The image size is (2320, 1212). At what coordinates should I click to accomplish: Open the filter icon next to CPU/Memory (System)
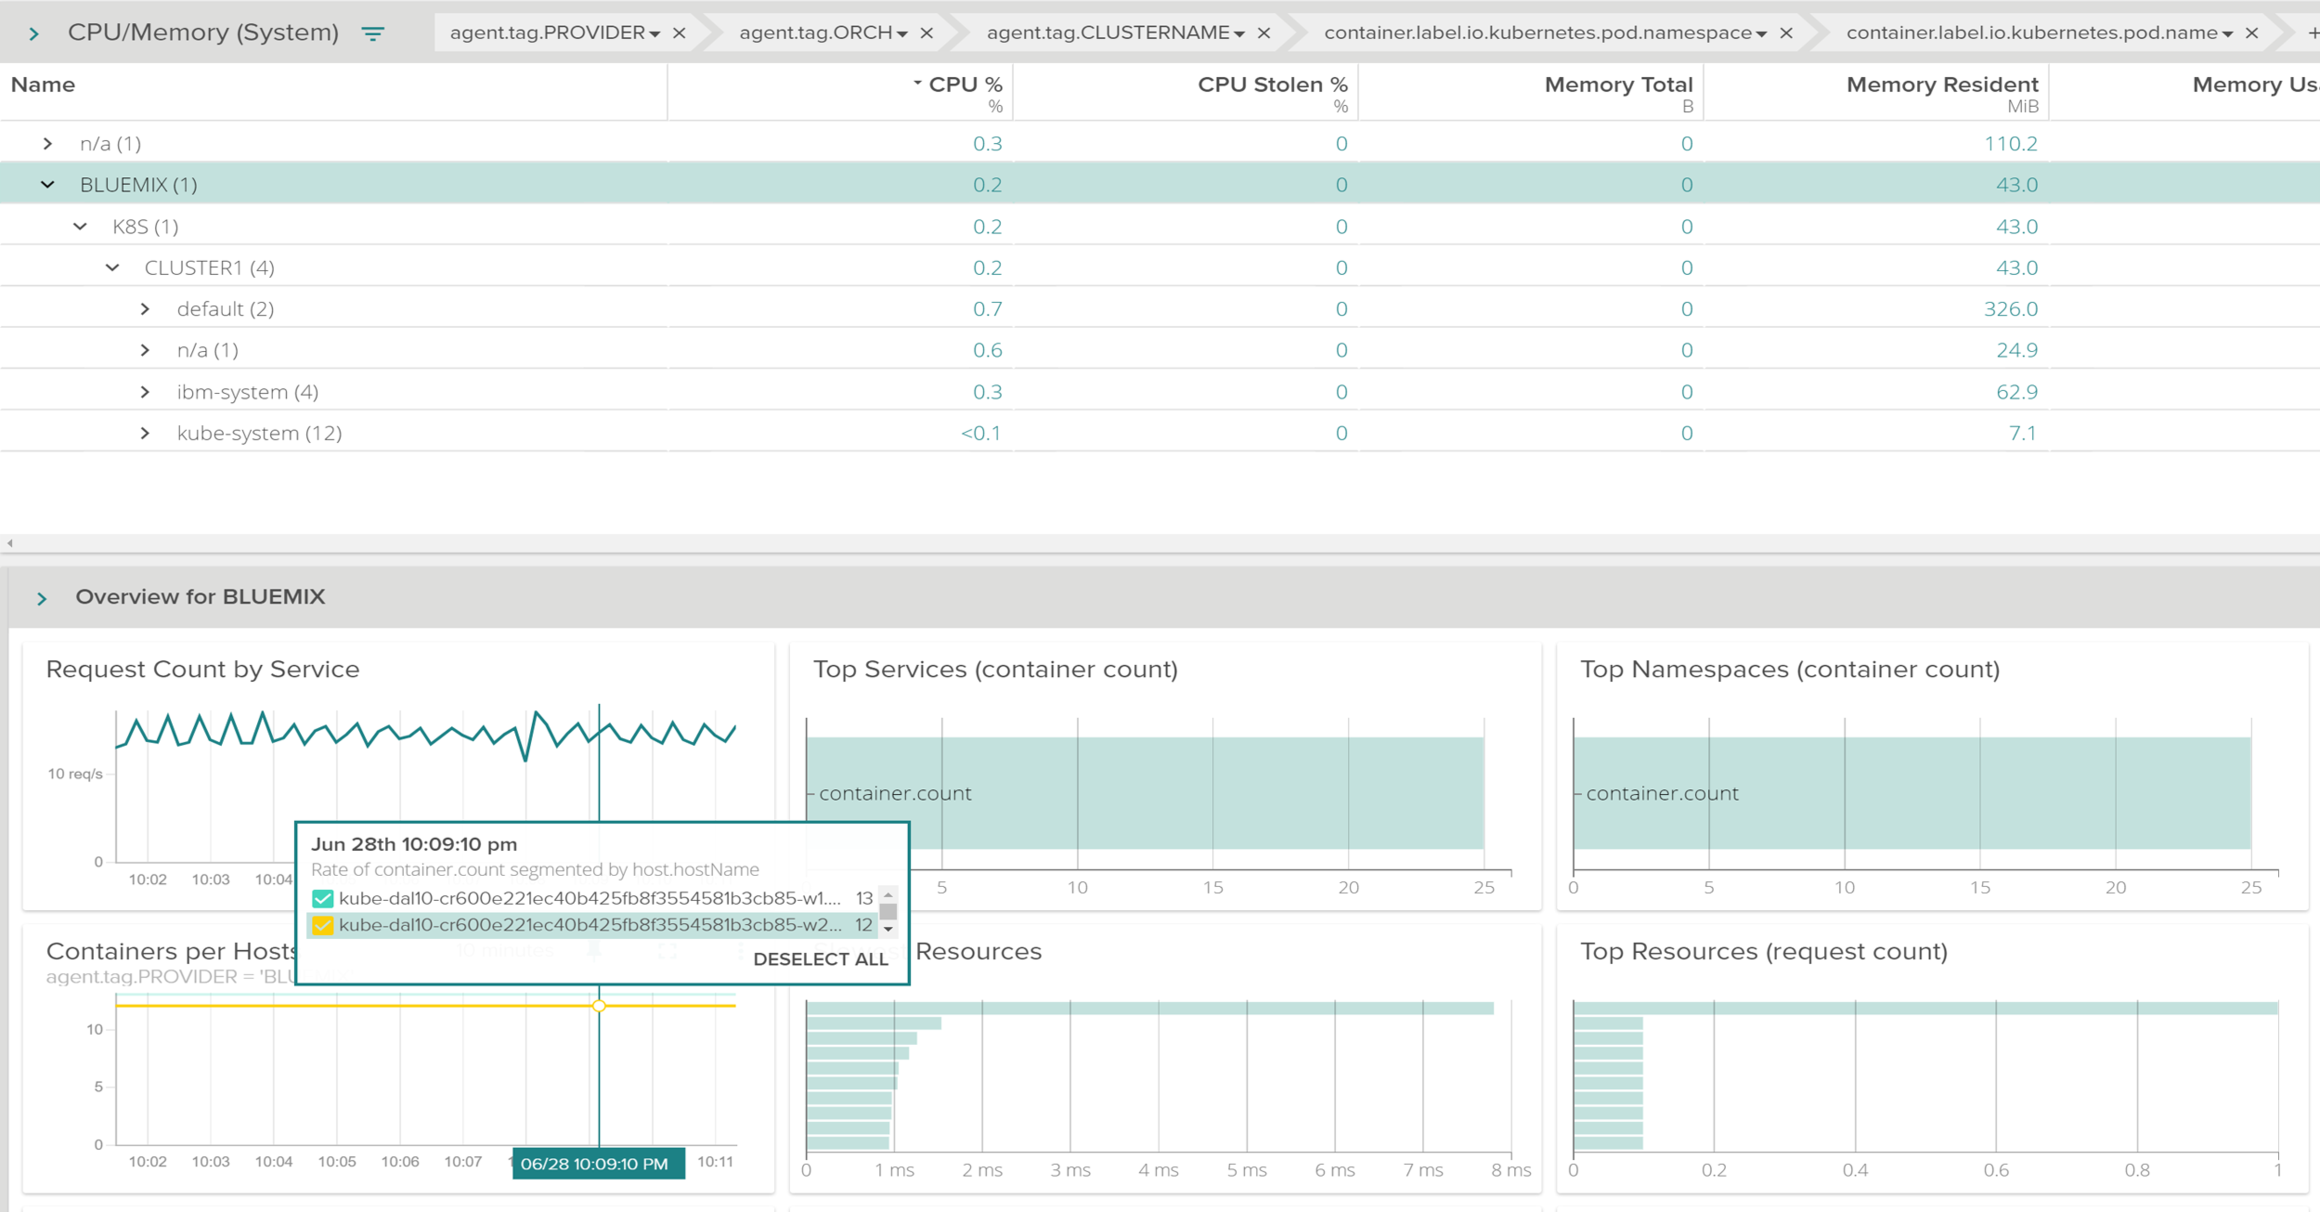click(373, 33)
